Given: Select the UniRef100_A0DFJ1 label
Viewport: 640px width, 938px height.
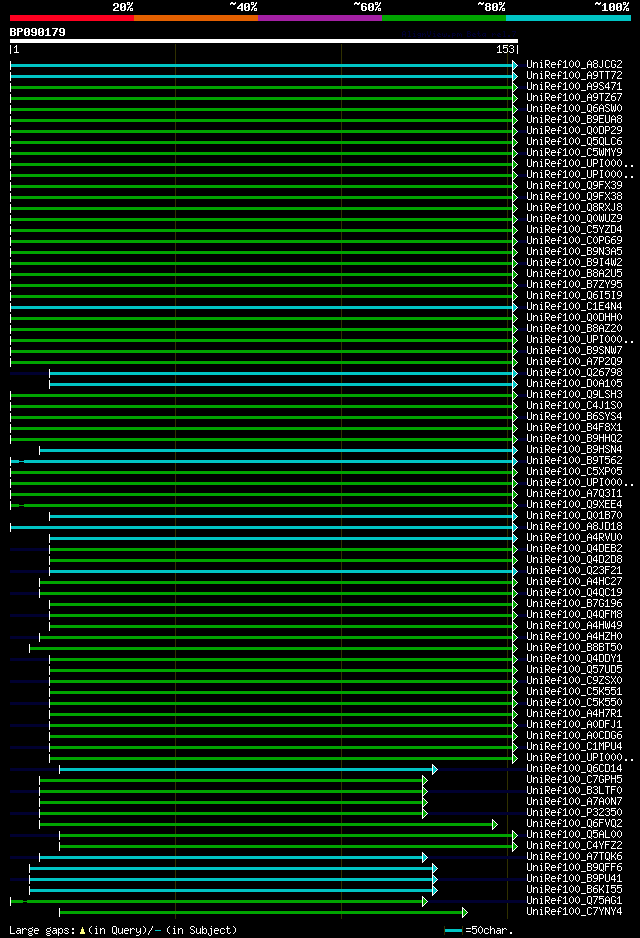Looking at the screenshot, I should coord(574,725).
